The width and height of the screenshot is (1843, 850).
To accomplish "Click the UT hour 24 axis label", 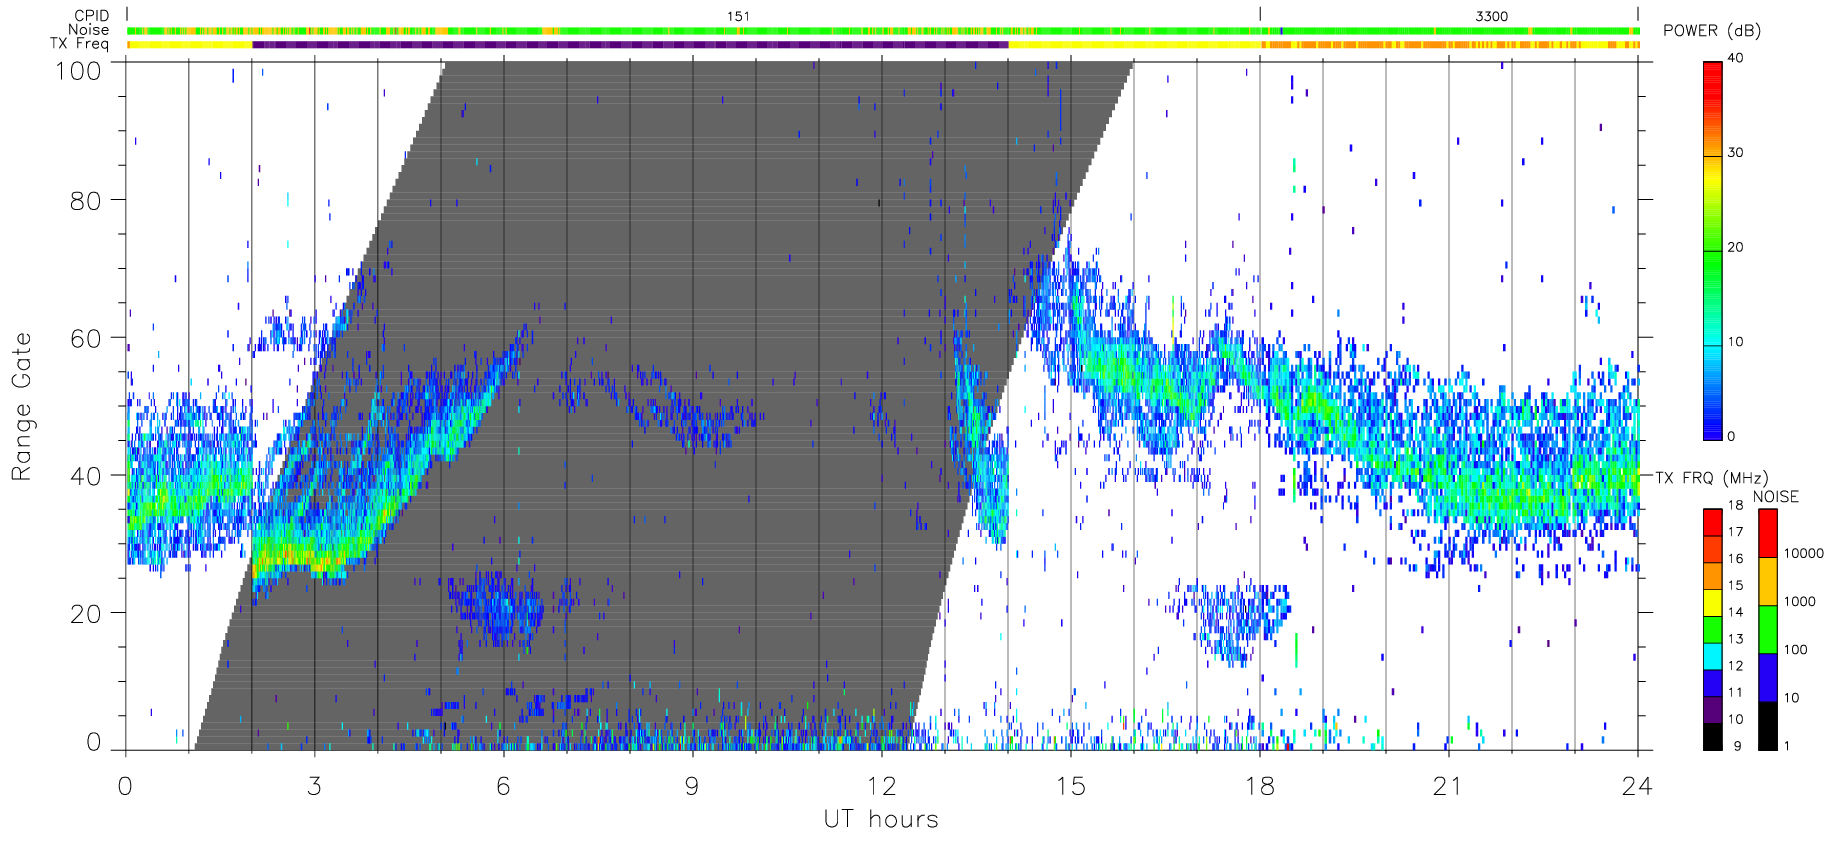I will (x=1637, y=786).
